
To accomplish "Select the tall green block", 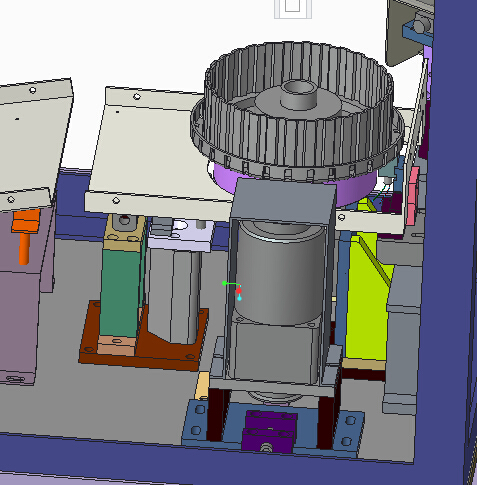I will pos(120,293).
